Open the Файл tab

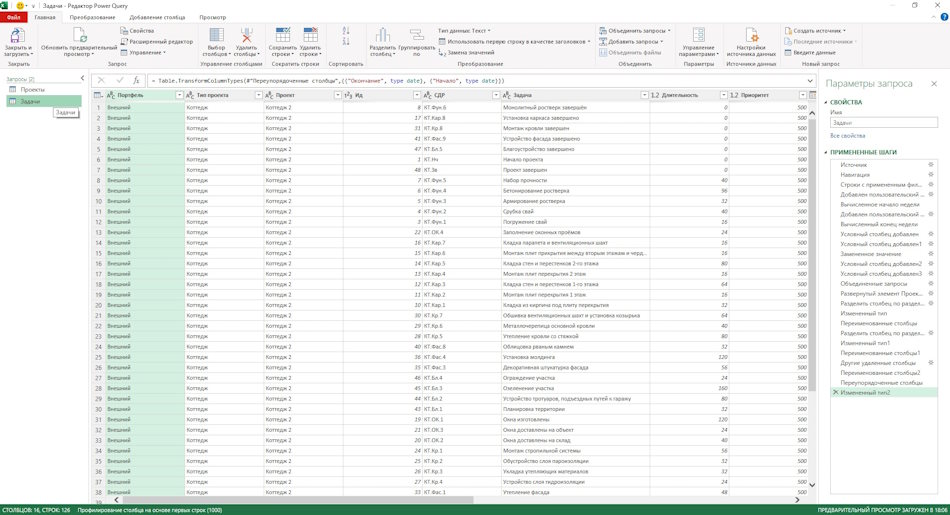14,17
